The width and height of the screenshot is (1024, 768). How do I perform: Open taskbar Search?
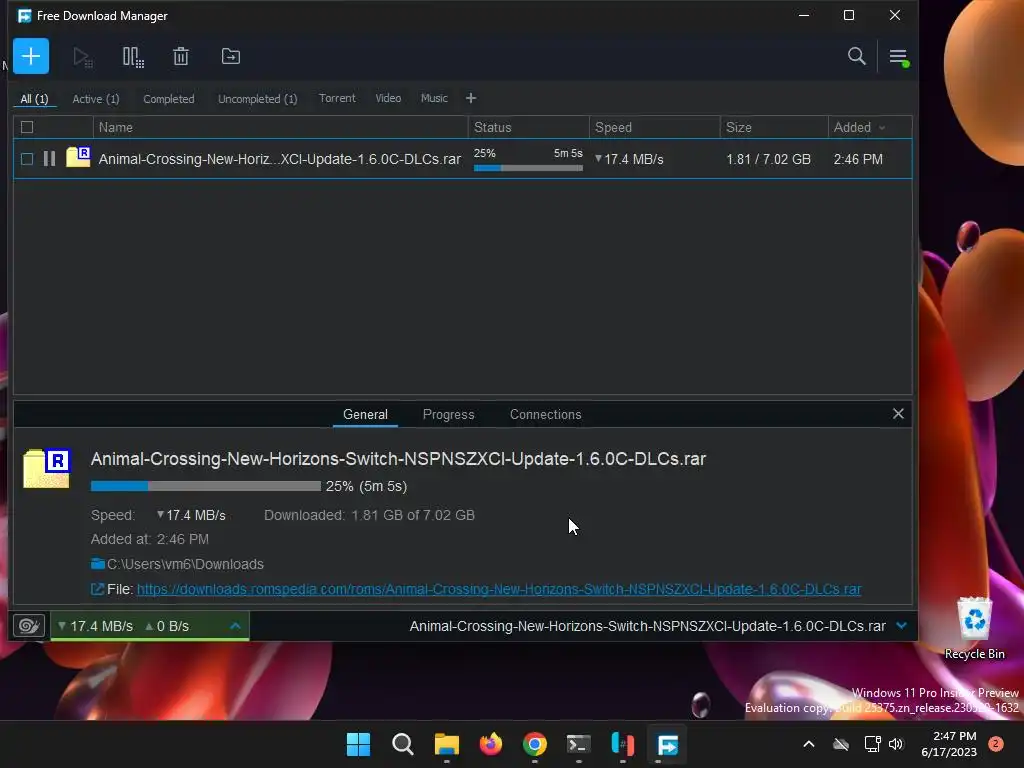402,744
